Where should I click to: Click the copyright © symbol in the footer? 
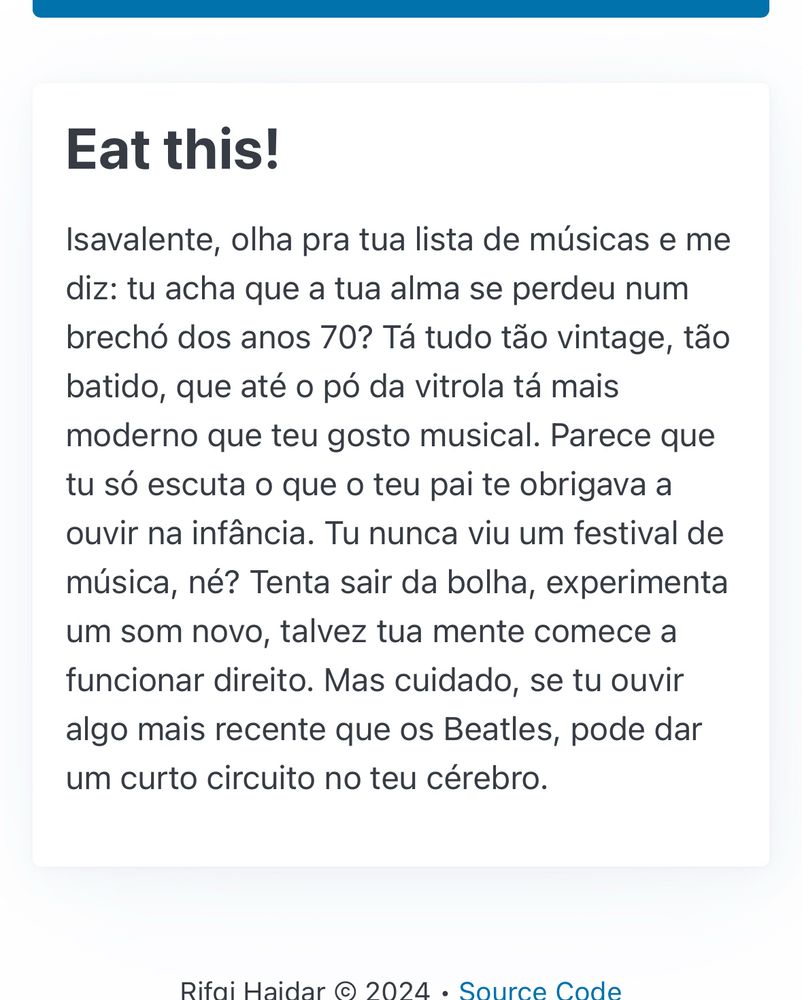tap(345, 991)
